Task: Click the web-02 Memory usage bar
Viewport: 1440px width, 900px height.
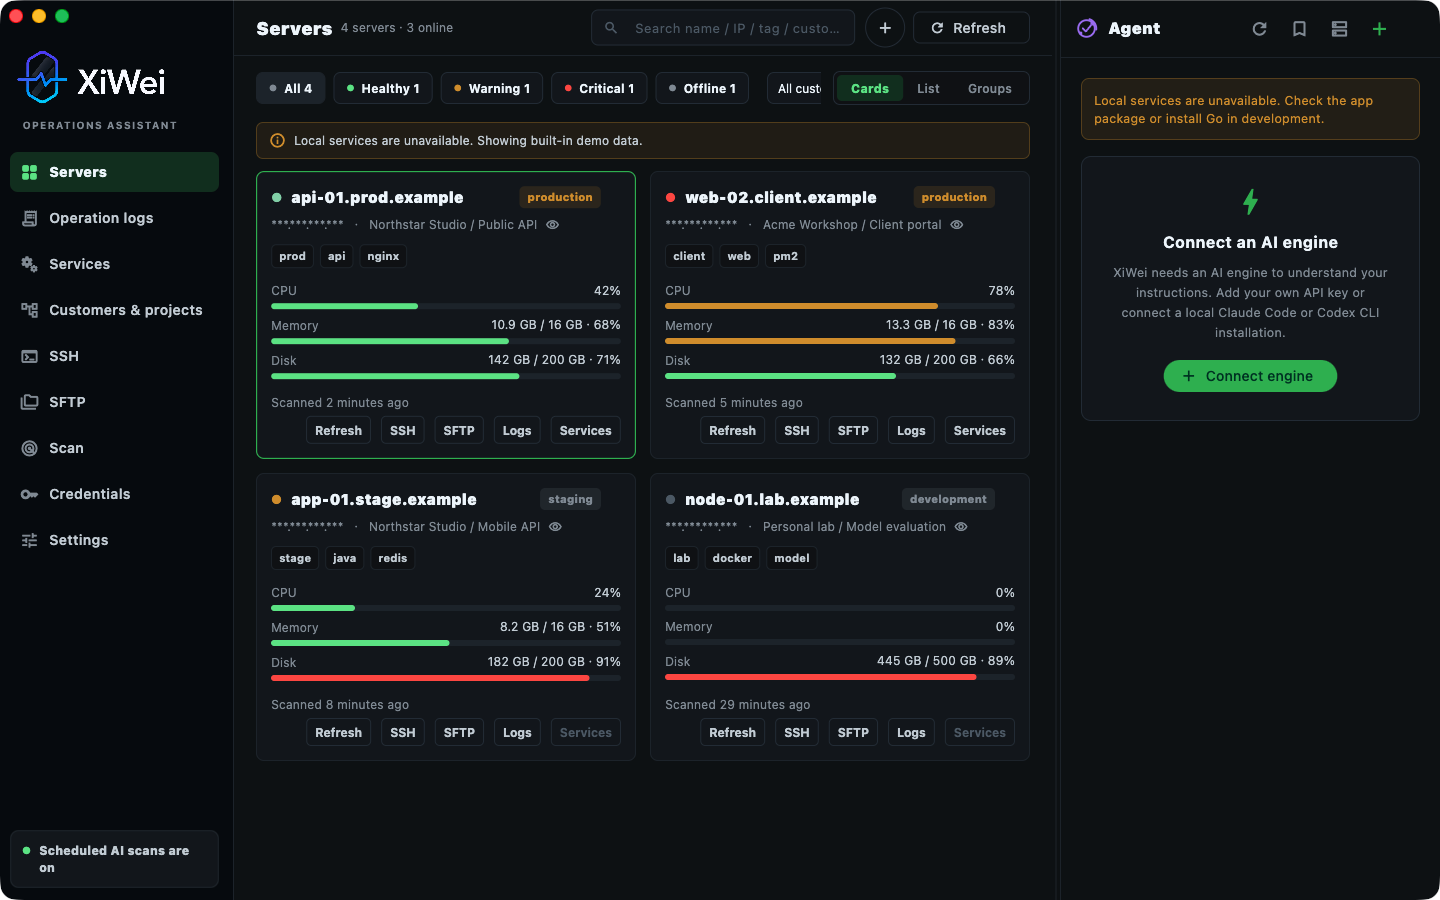Action: 840,341
